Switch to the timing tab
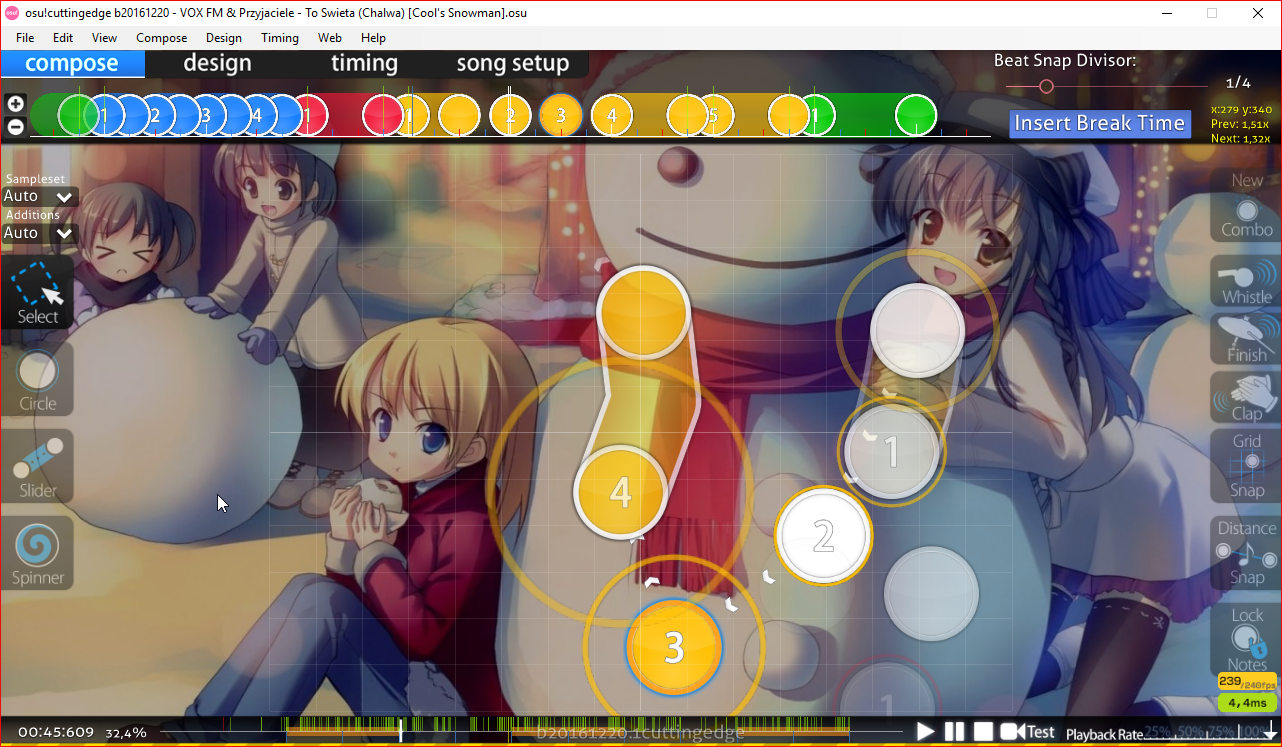 (364, 63)
